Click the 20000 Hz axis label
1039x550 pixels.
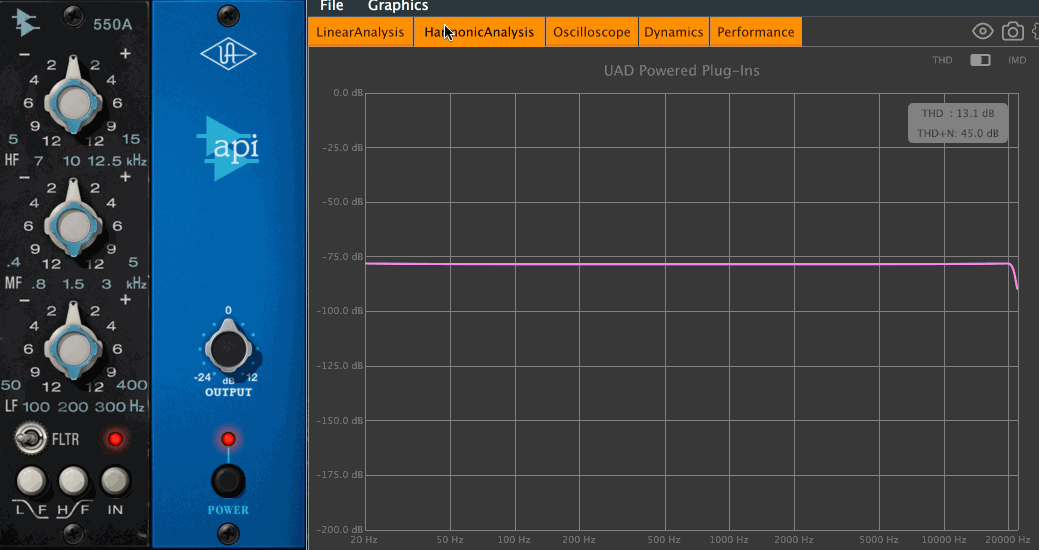1007,539
